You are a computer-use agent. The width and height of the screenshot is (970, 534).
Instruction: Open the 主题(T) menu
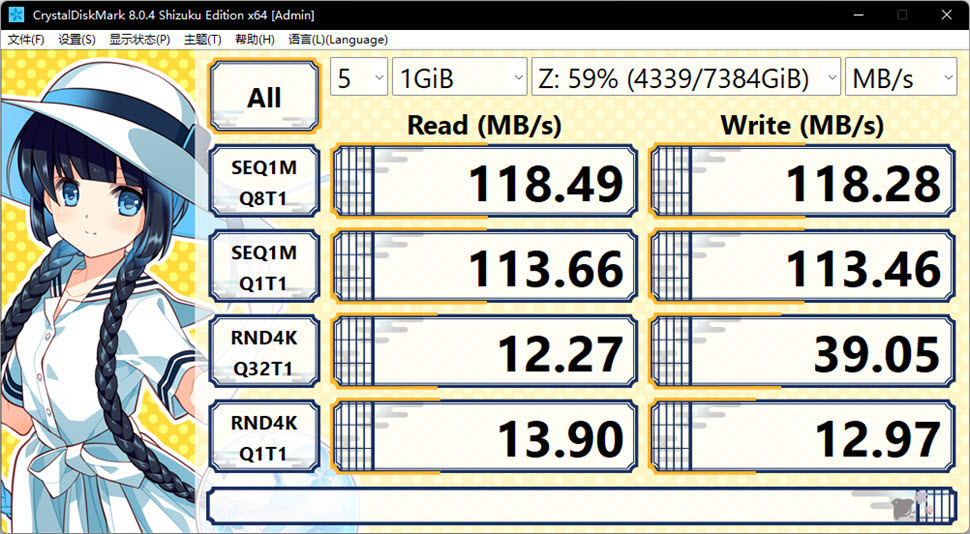202,40
